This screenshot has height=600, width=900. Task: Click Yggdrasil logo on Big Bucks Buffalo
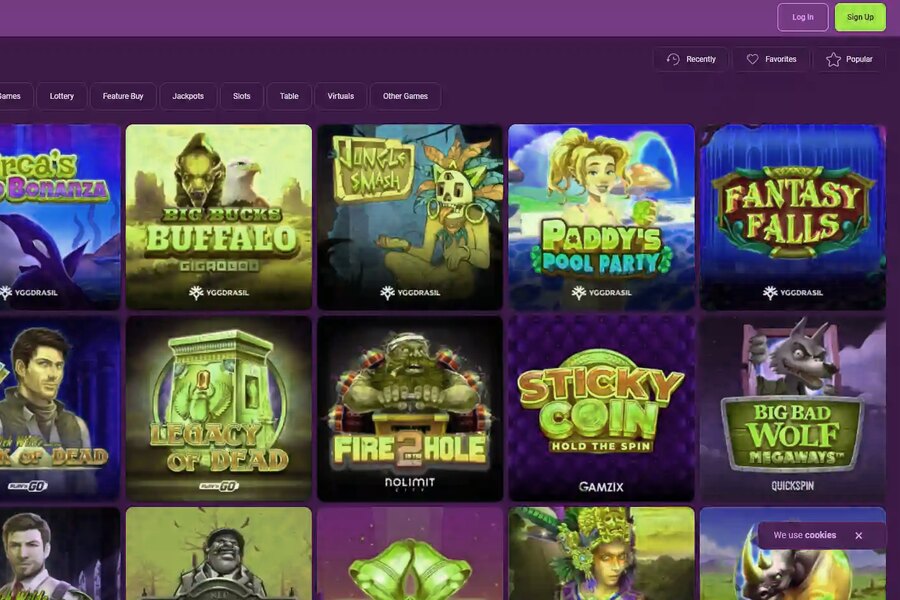pos(219,293)
